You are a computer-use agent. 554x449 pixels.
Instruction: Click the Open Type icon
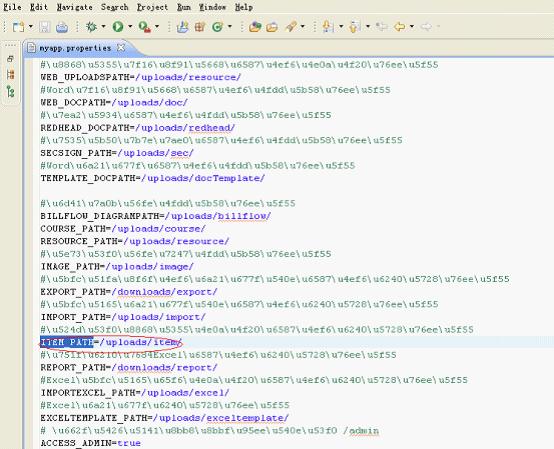point(255,26)
